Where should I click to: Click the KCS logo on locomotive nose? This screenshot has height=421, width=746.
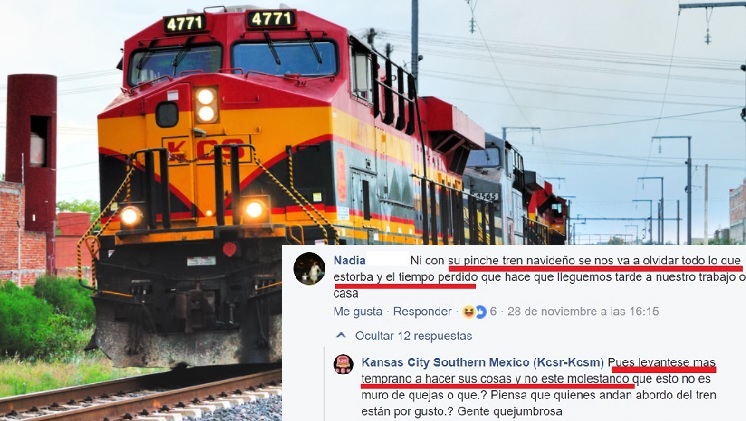point(206,151)
